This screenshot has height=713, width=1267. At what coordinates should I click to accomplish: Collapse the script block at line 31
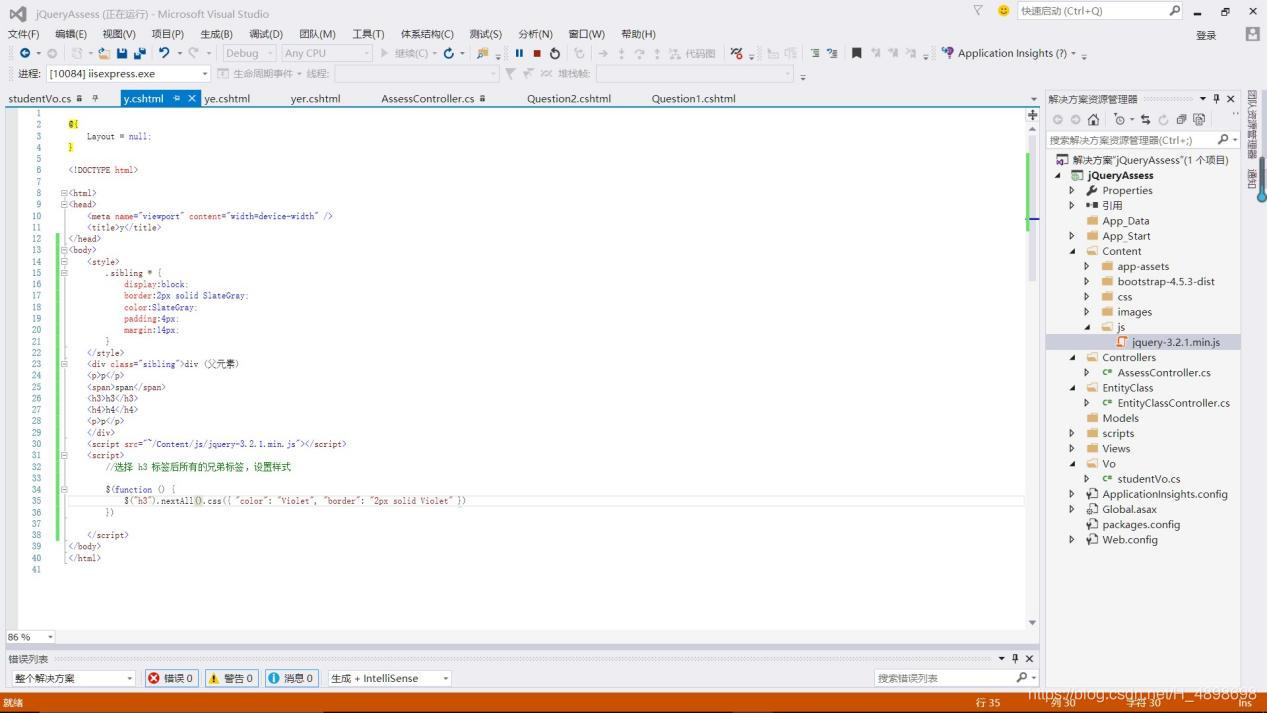coord(64,455)
